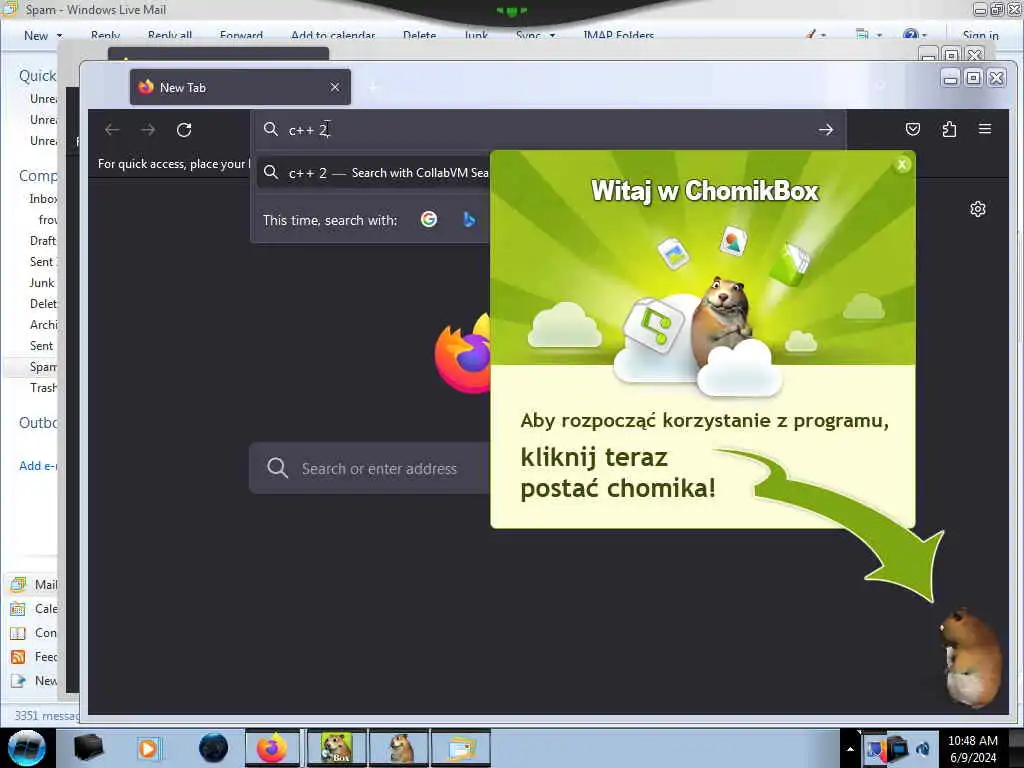Viewport: 1024px width, 768px height.
Task: Switch to Windows Live Mail taskbar button
Action: [x=461, y=748]
